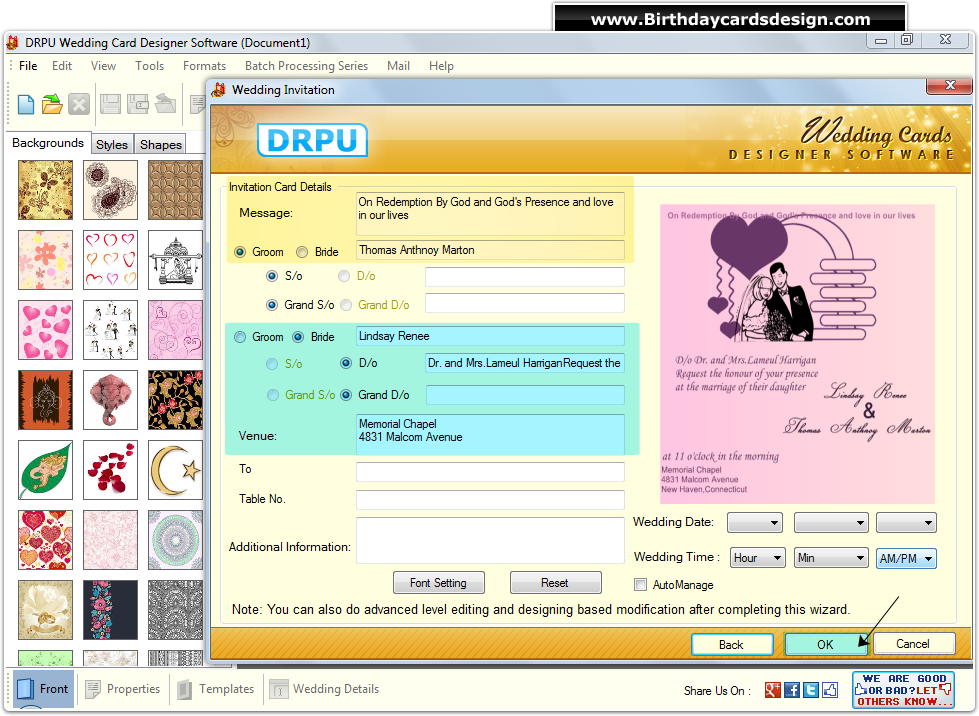This screenshot has height=716, width=979.
Task: Select the pink hearts background
Action: pos(46,330)
